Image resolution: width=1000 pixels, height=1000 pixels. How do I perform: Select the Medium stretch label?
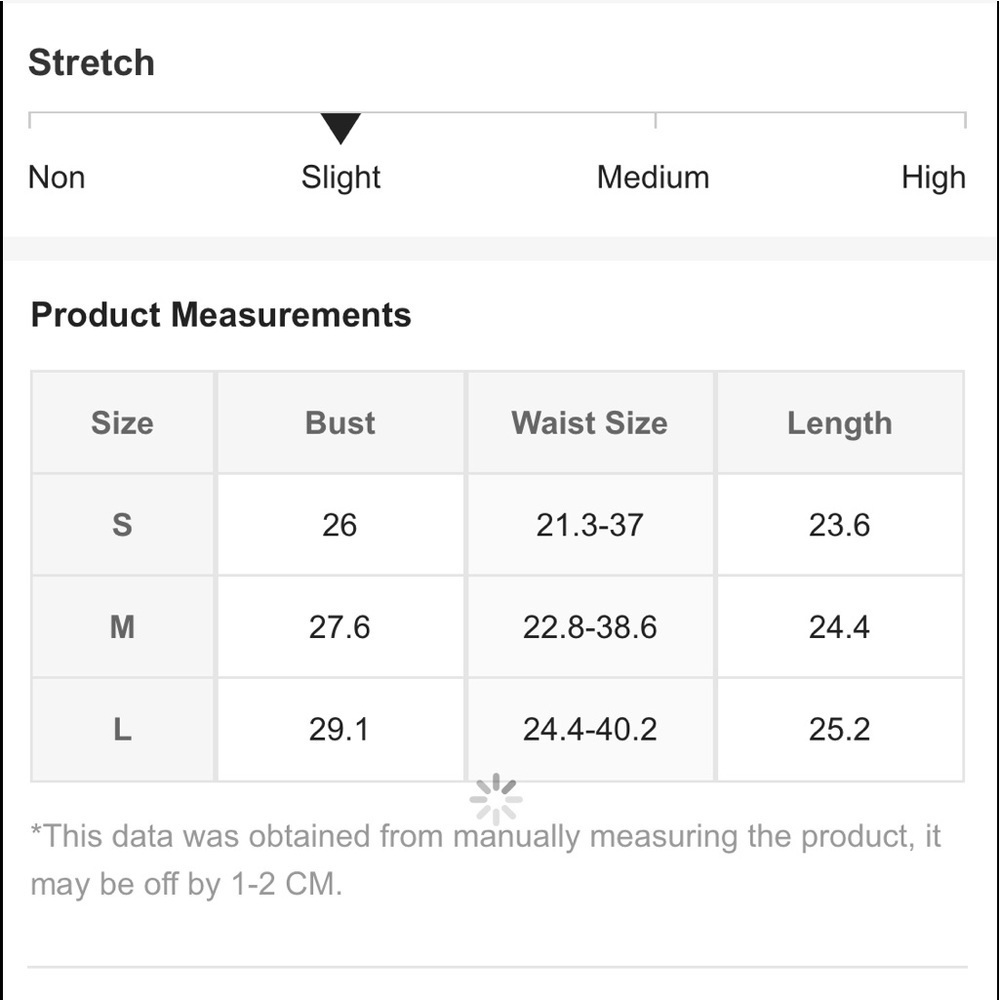coord(653,177)
